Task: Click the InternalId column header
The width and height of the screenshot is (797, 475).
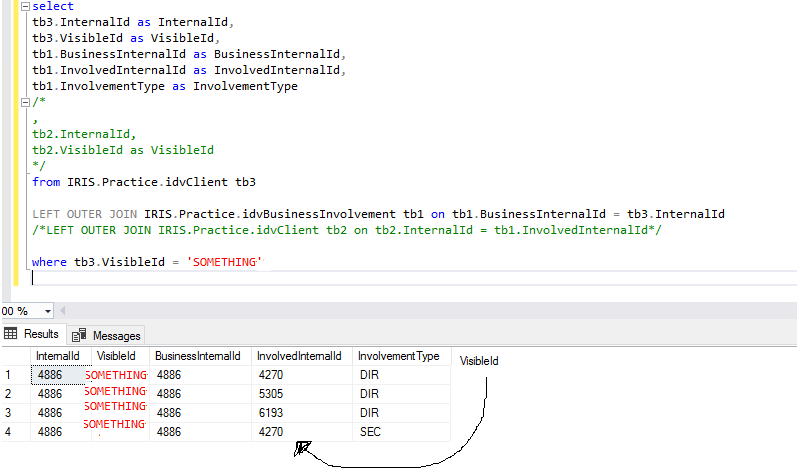Action: (x=59, y=356)
